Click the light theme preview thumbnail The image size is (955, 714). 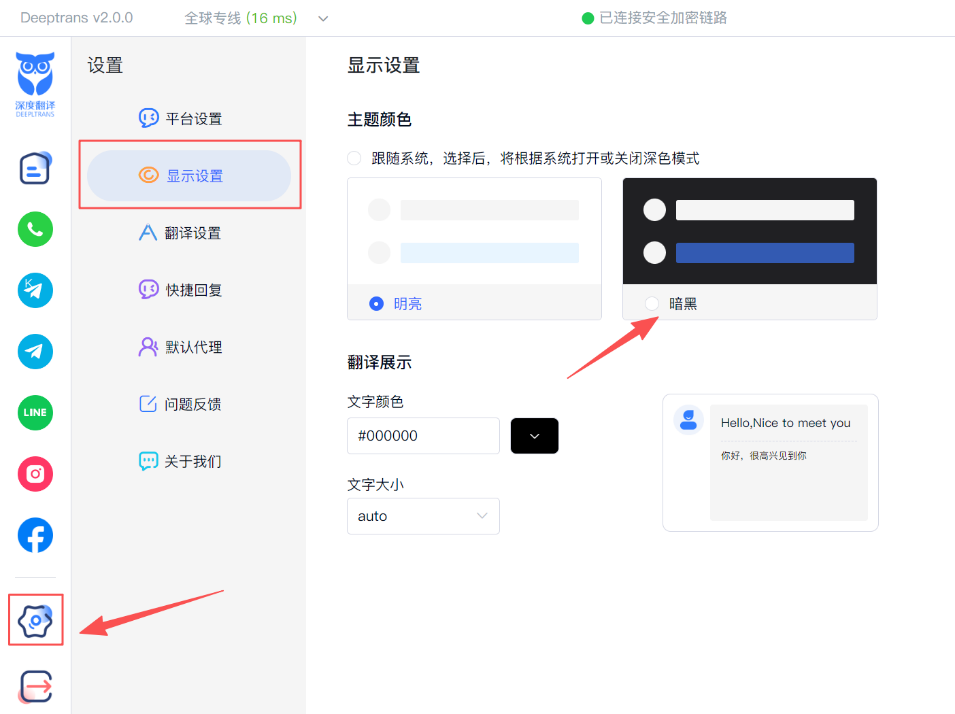pos(474,231)
